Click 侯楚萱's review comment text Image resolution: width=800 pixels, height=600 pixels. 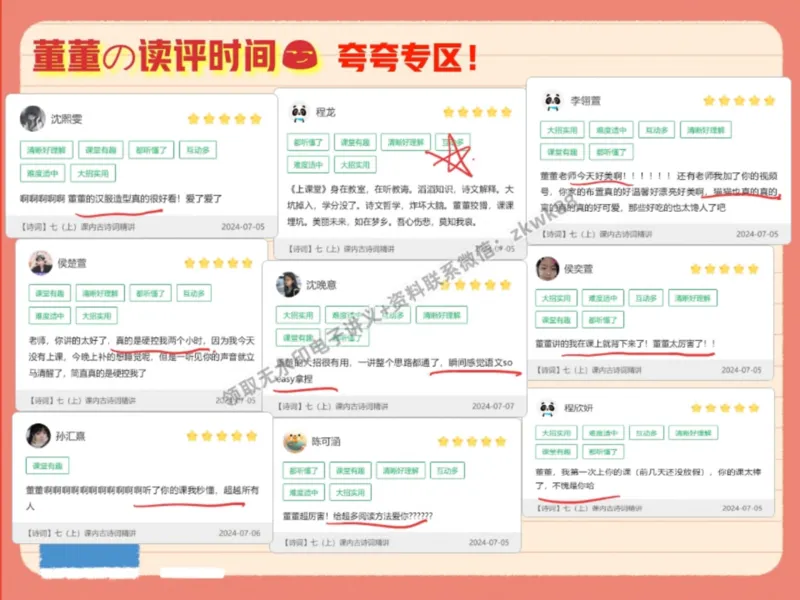pos(142,357)
